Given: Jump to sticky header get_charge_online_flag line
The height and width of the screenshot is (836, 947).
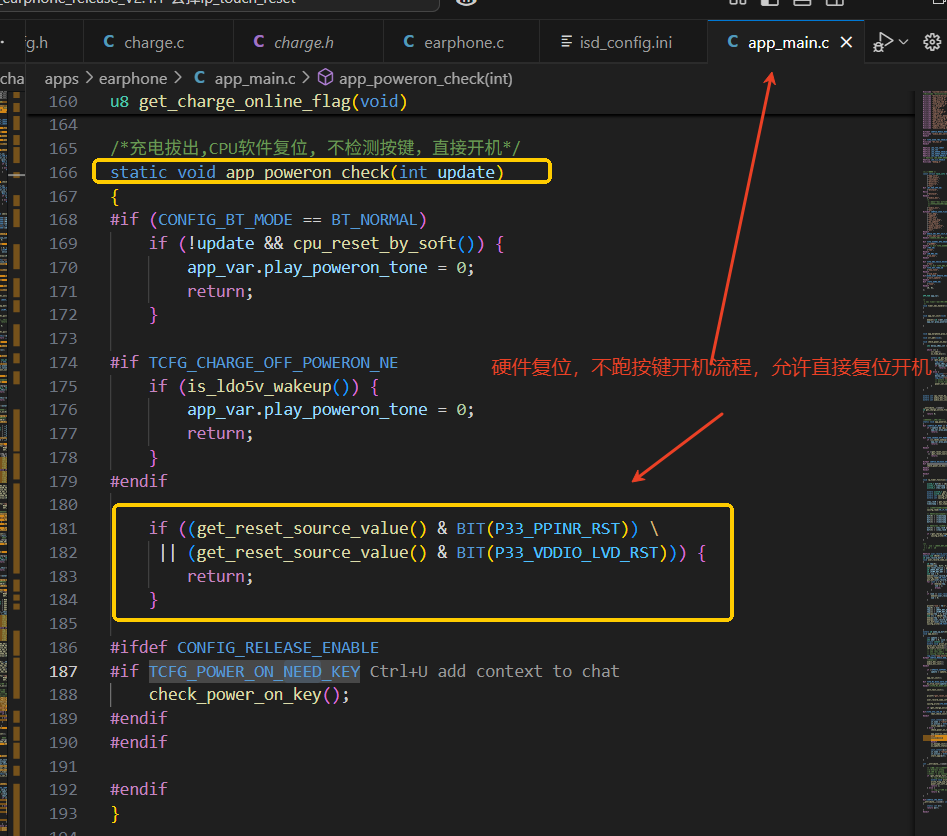Looking at the screenshot, I should point(258,101).
